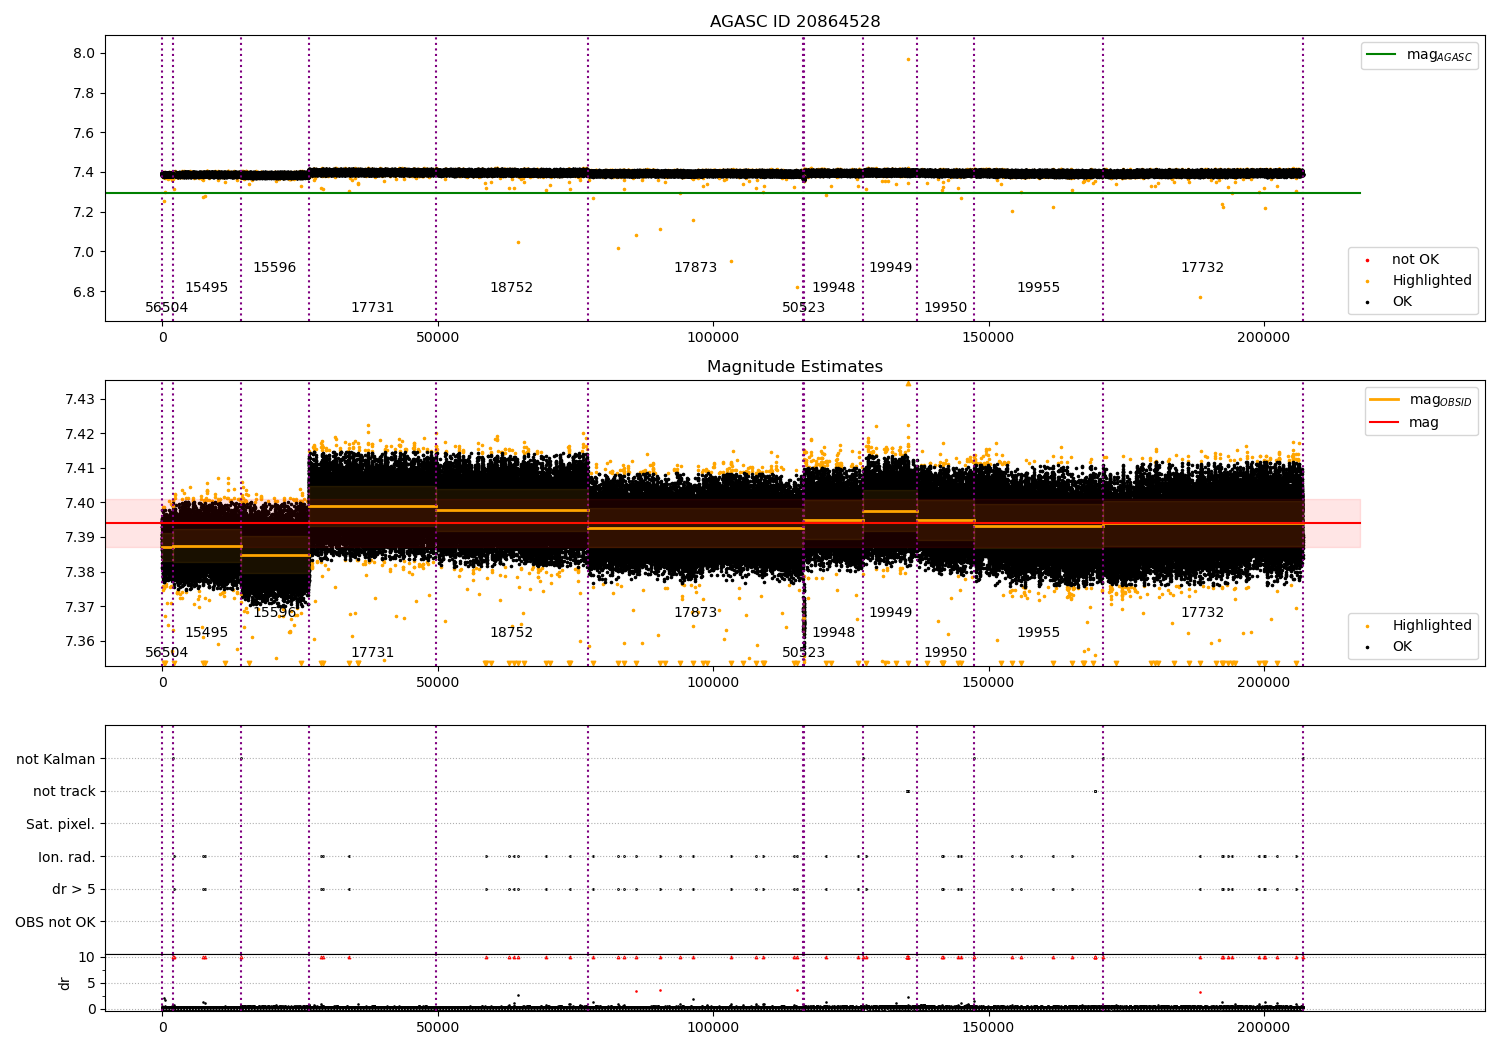Click obsid label 15596 in top plot
Image resolution: width=1500 pixels, height=1050 pixels.
click(275, 268)
